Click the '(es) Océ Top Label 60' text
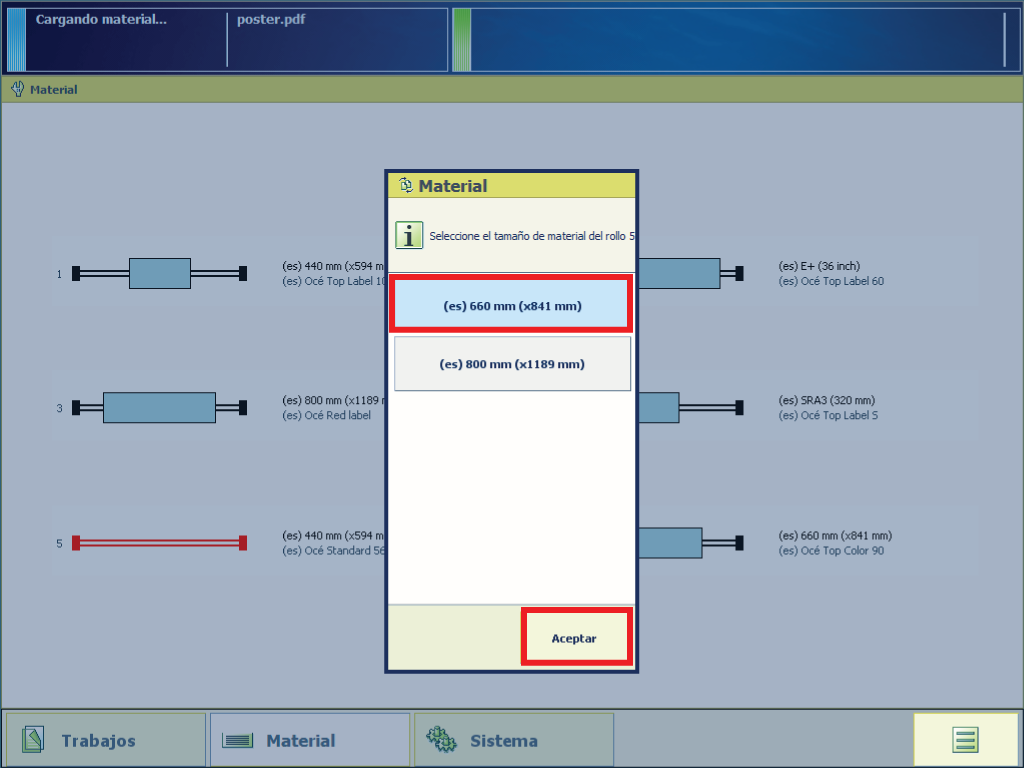The width and height of the screenshot is (1024, 768). pos(831,281)
